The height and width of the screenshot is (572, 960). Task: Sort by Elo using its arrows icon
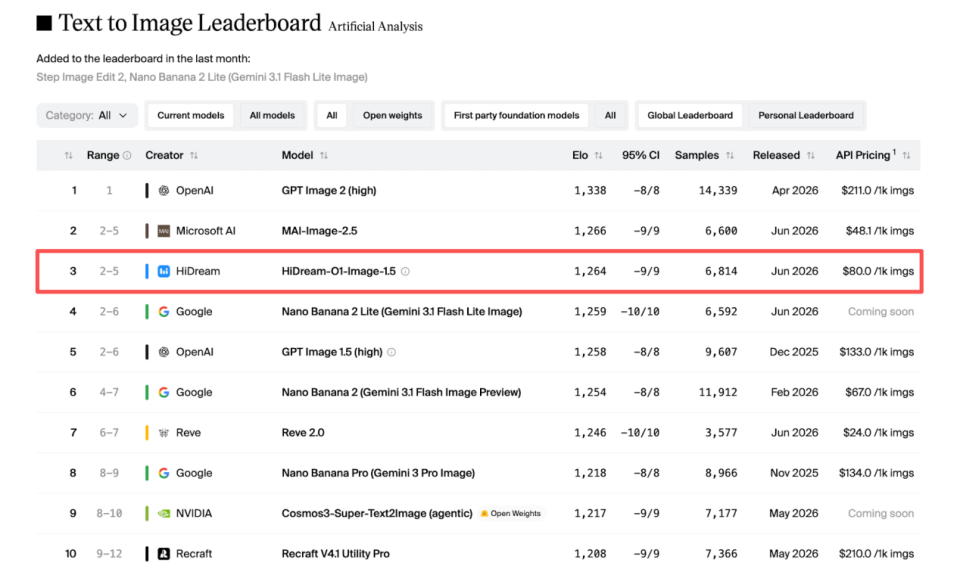[599, 156]
